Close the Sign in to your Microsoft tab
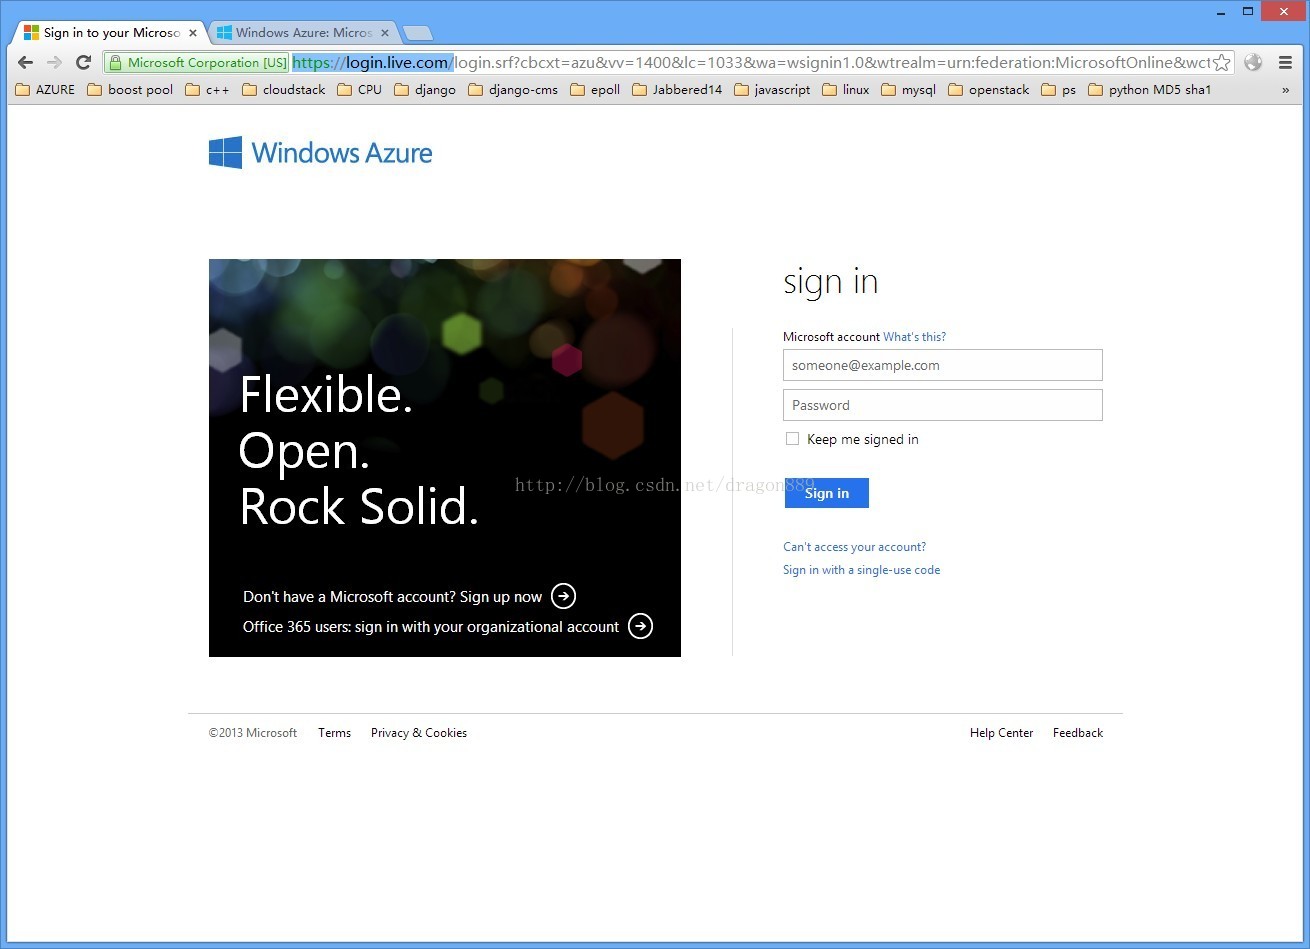The height and width of the screenshot is (949, 1310). (191, 33)
